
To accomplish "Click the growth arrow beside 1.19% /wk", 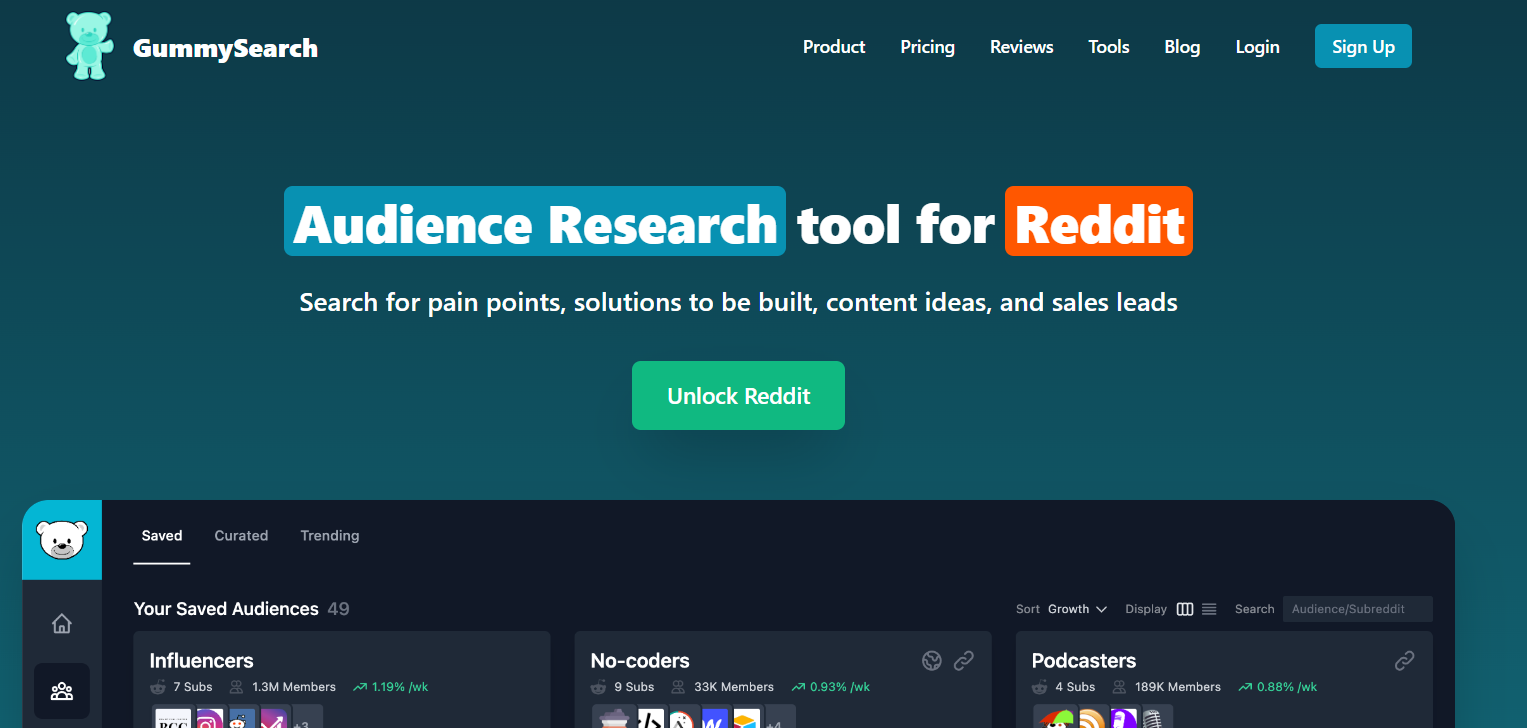I will pyautogui.click(x=360, y=687).
